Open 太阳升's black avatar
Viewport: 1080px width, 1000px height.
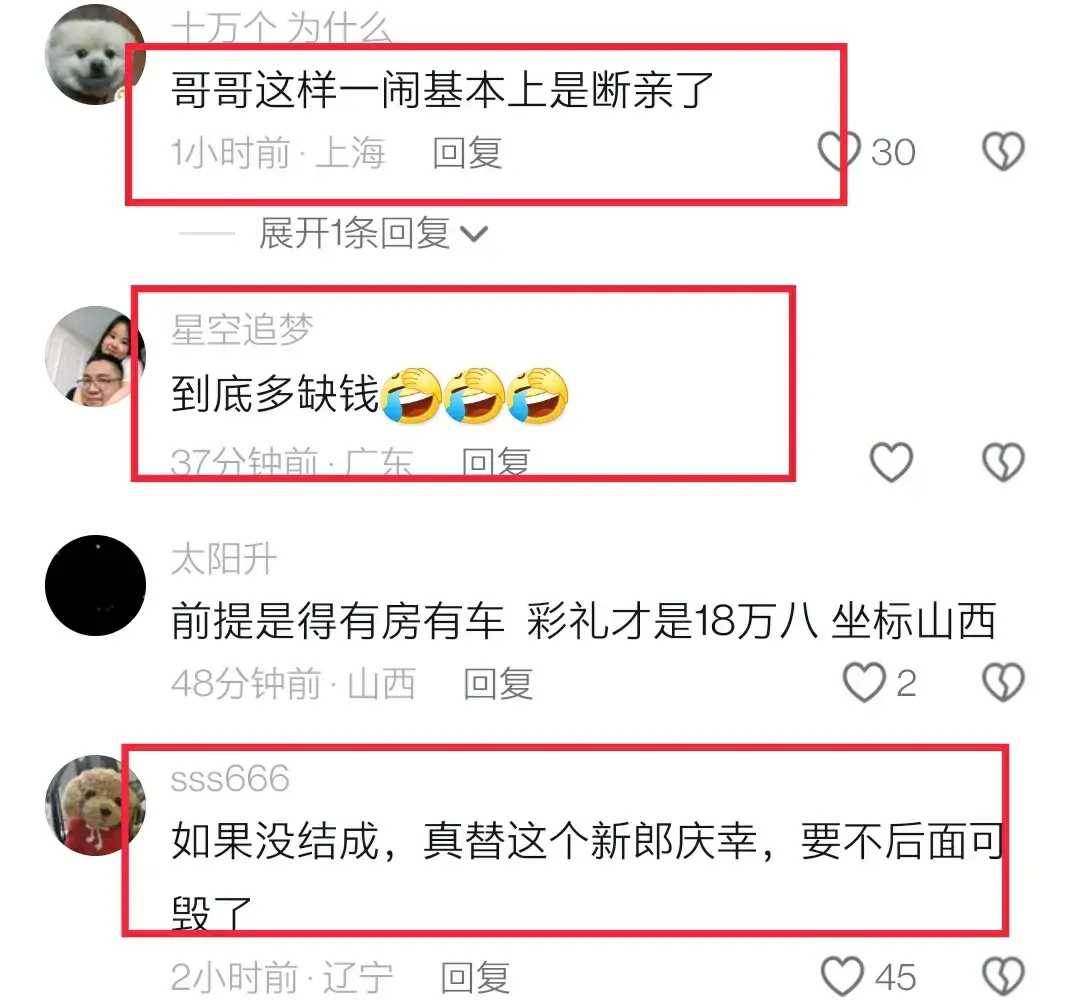click(x=95, y=585)
